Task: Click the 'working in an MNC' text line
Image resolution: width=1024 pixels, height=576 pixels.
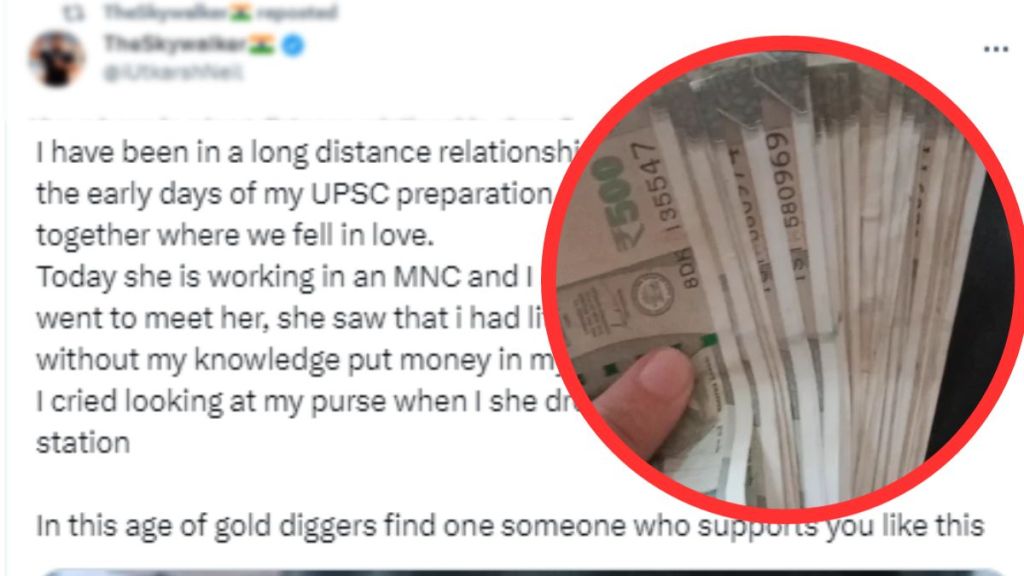Action: 285,277
